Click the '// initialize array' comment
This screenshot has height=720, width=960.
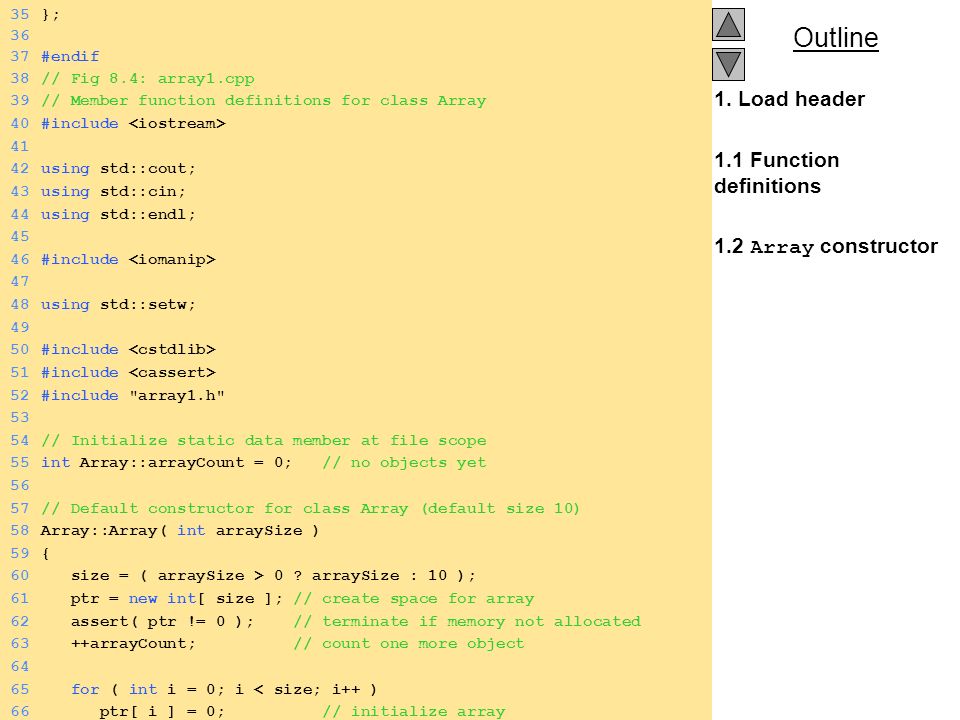pyautogui.click(x=414, y=711)
